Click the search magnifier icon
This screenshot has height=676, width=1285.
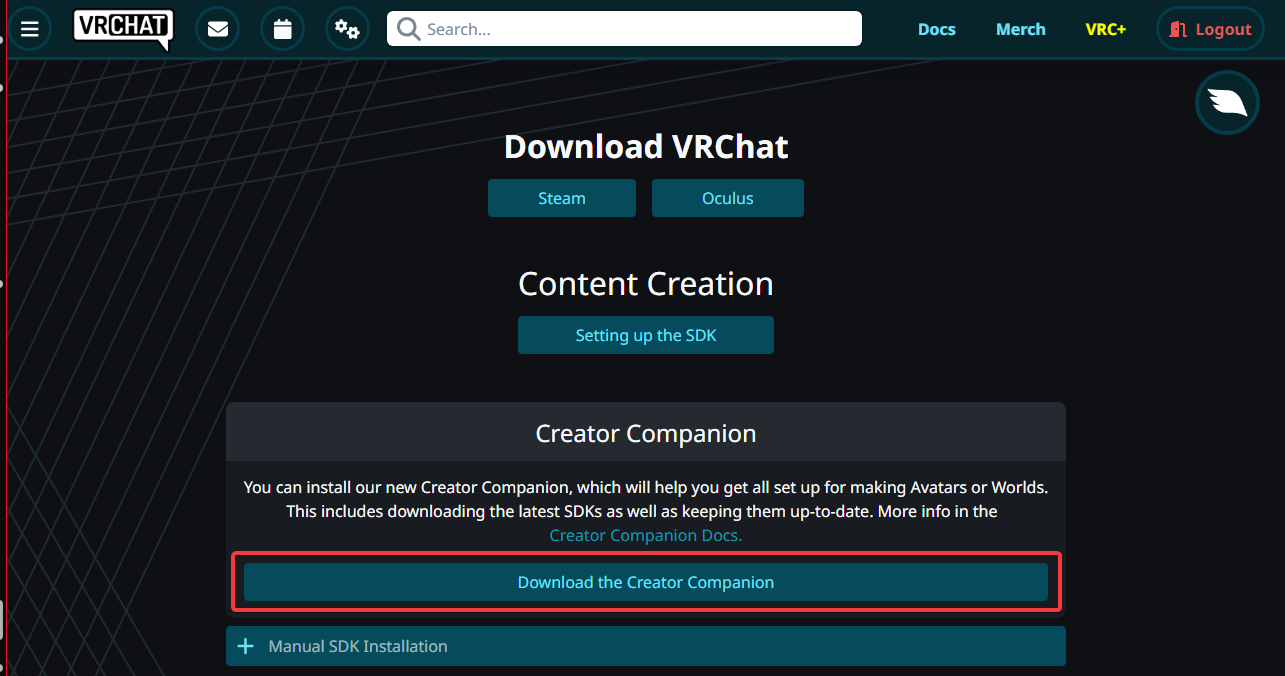click(408, 29)
